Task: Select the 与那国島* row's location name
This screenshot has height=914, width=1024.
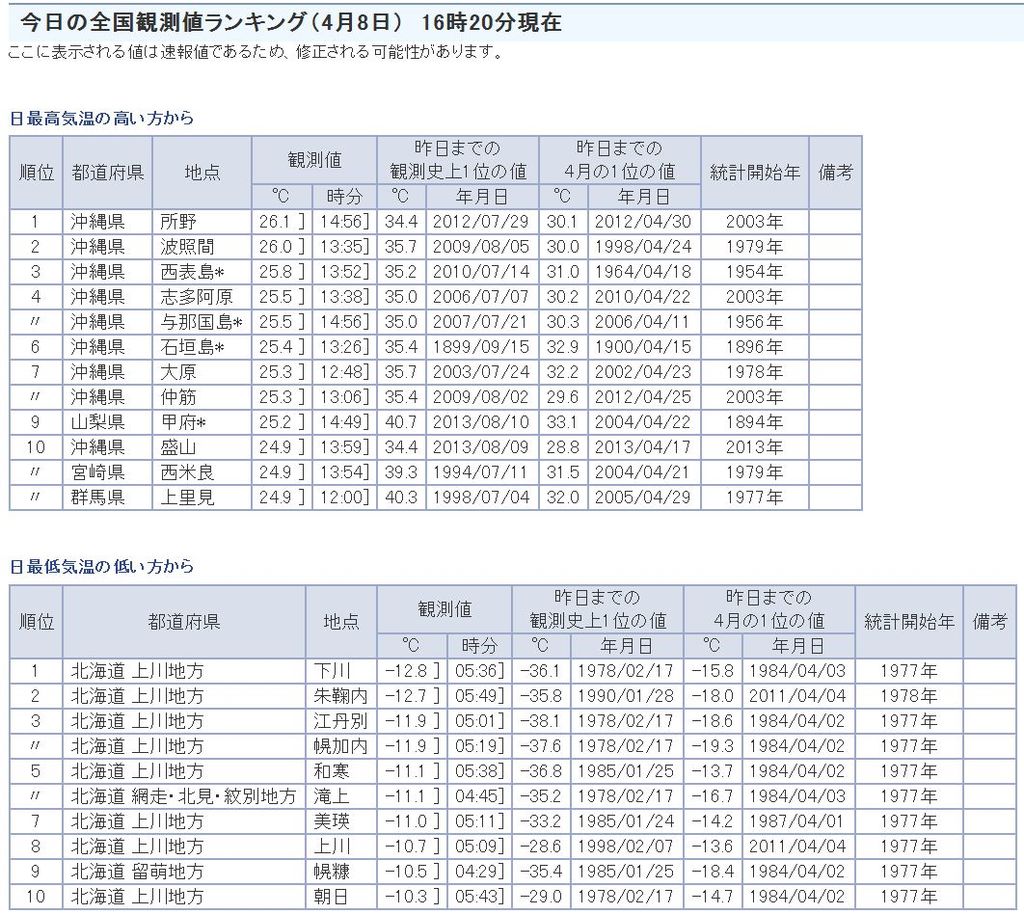Action: [202, 322]
